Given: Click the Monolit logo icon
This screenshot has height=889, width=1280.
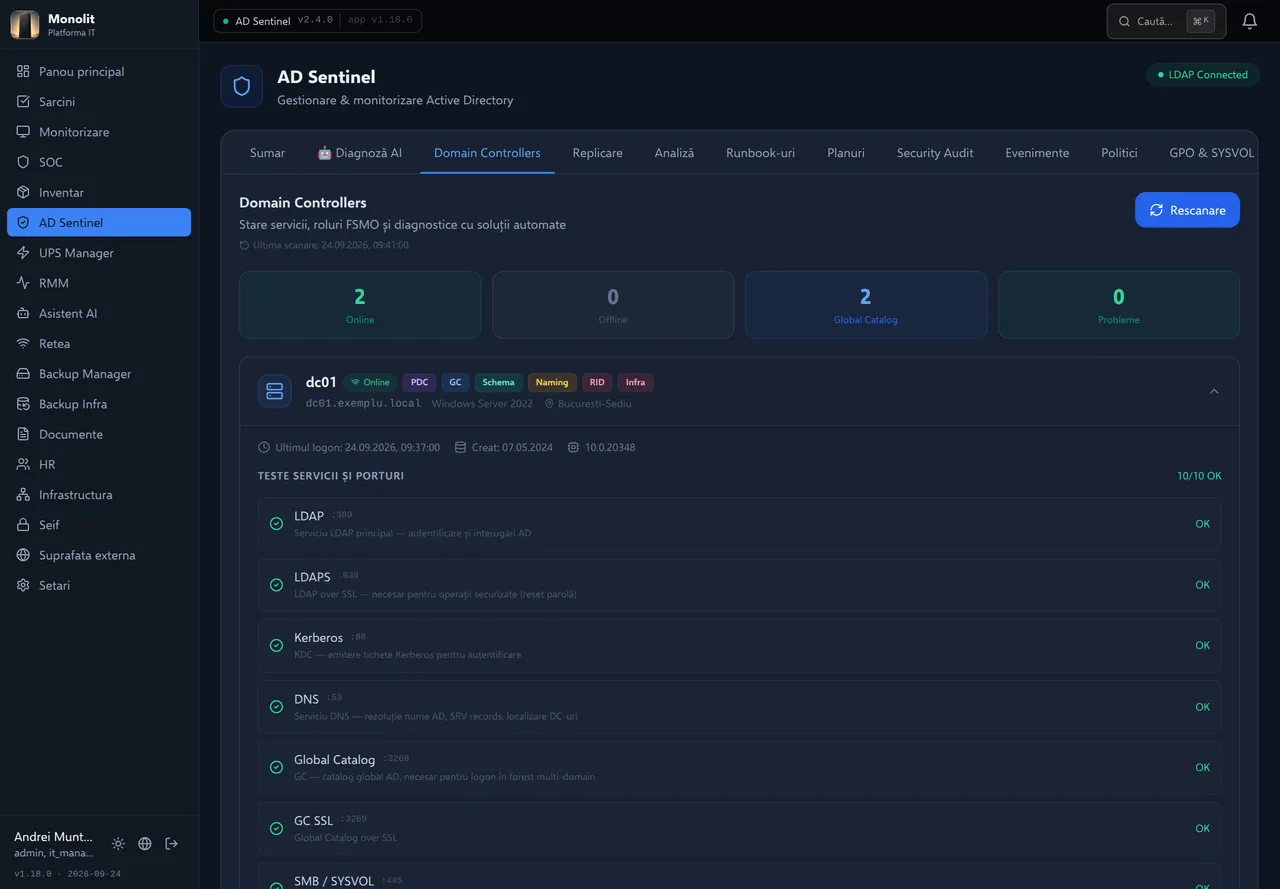Looking at the screenshot, I should pos(25,25).
